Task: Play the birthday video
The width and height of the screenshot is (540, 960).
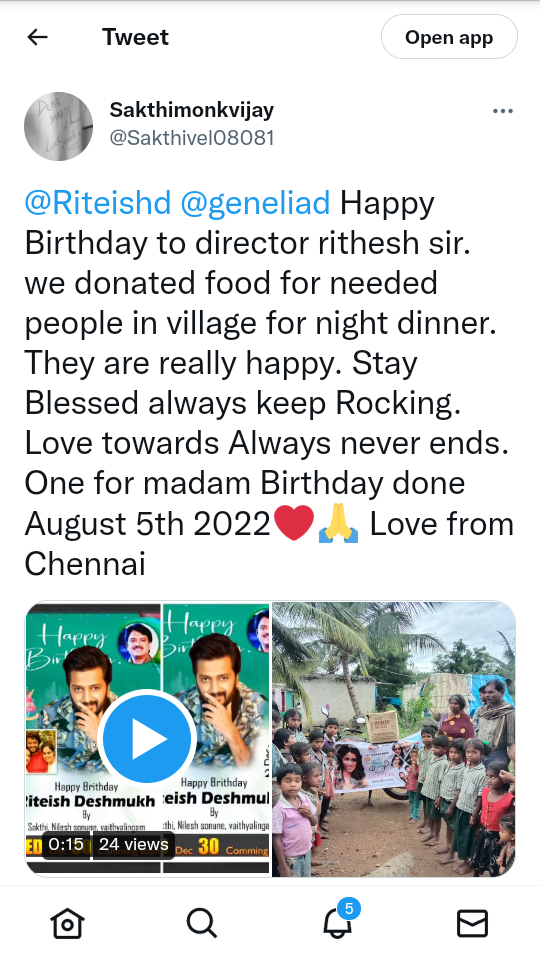Action: (x=147, y=738)
